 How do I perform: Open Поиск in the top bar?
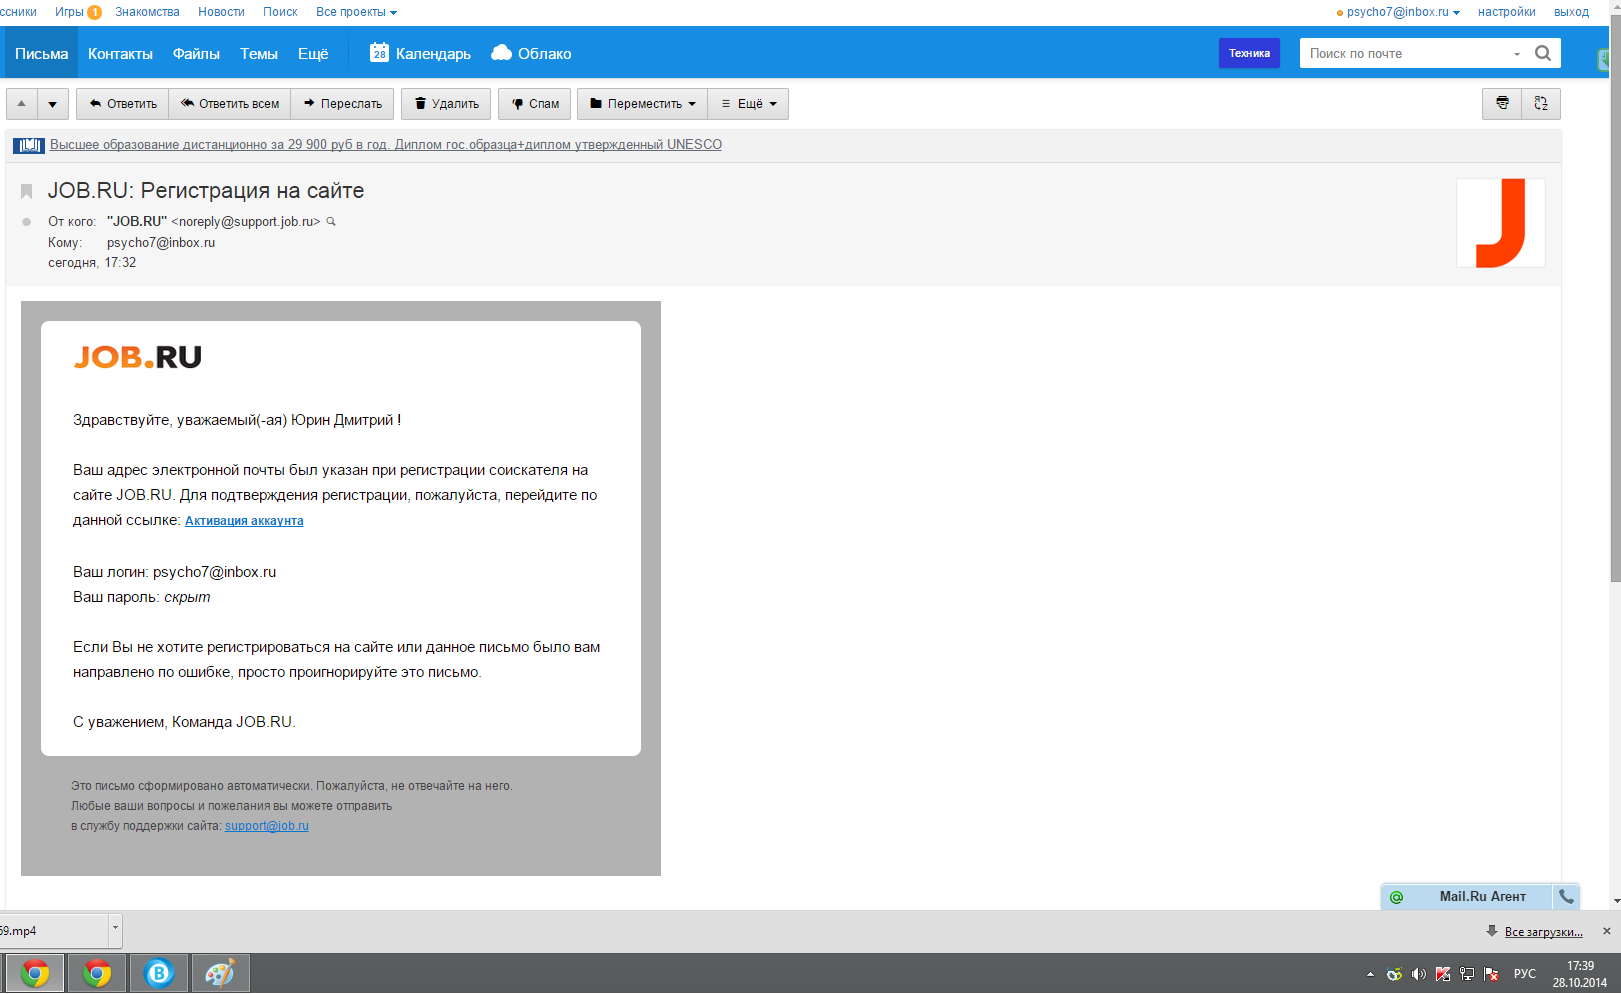pyautogui.click(x=280, y=12)
